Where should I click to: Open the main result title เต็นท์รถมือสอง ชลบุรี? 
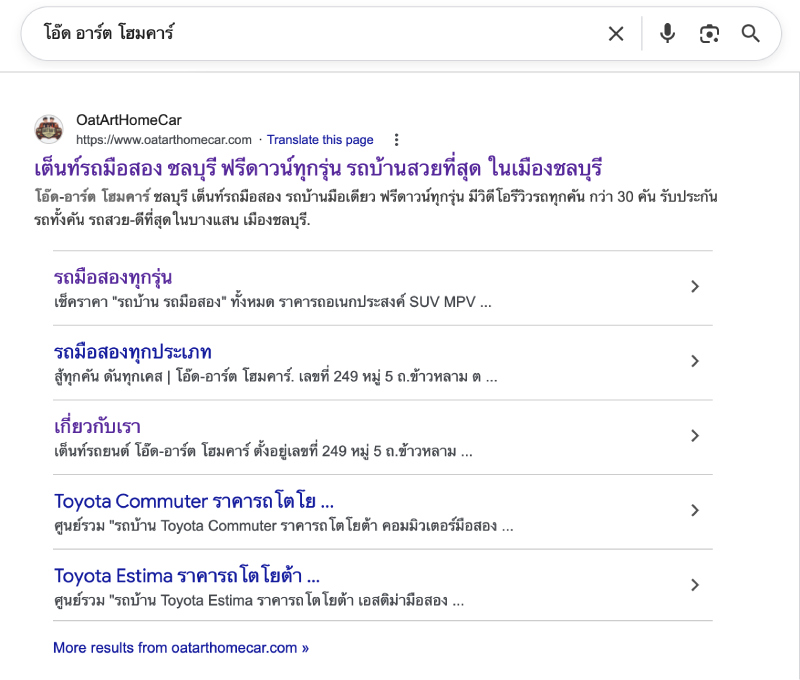318,168
